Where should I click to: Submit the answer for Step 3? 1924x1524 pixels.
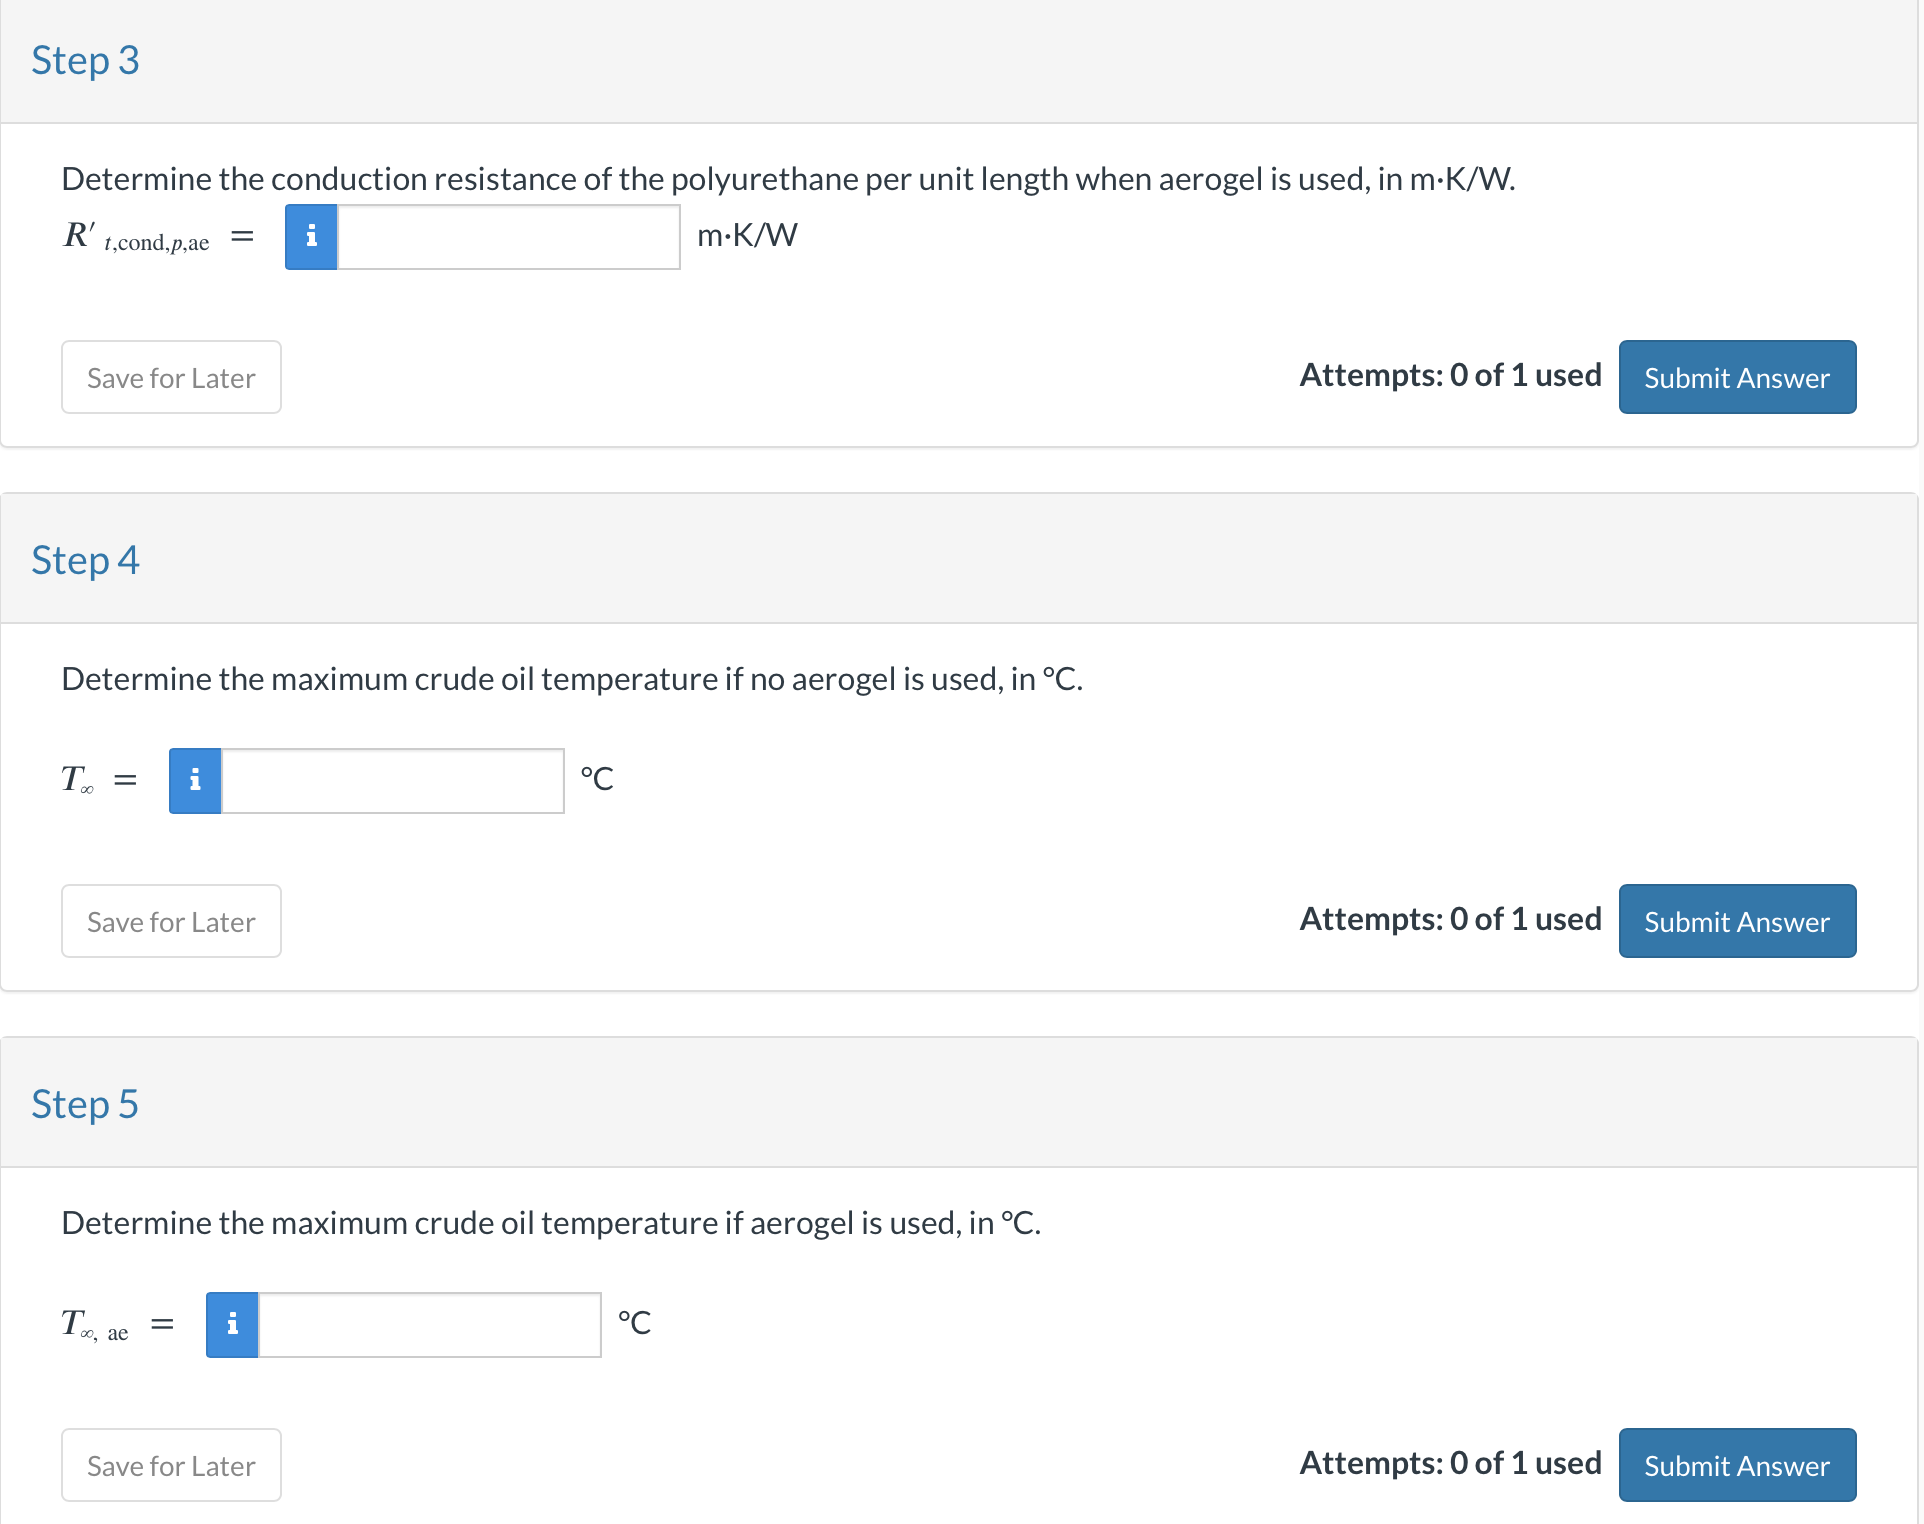click(x=1737, y=377)
